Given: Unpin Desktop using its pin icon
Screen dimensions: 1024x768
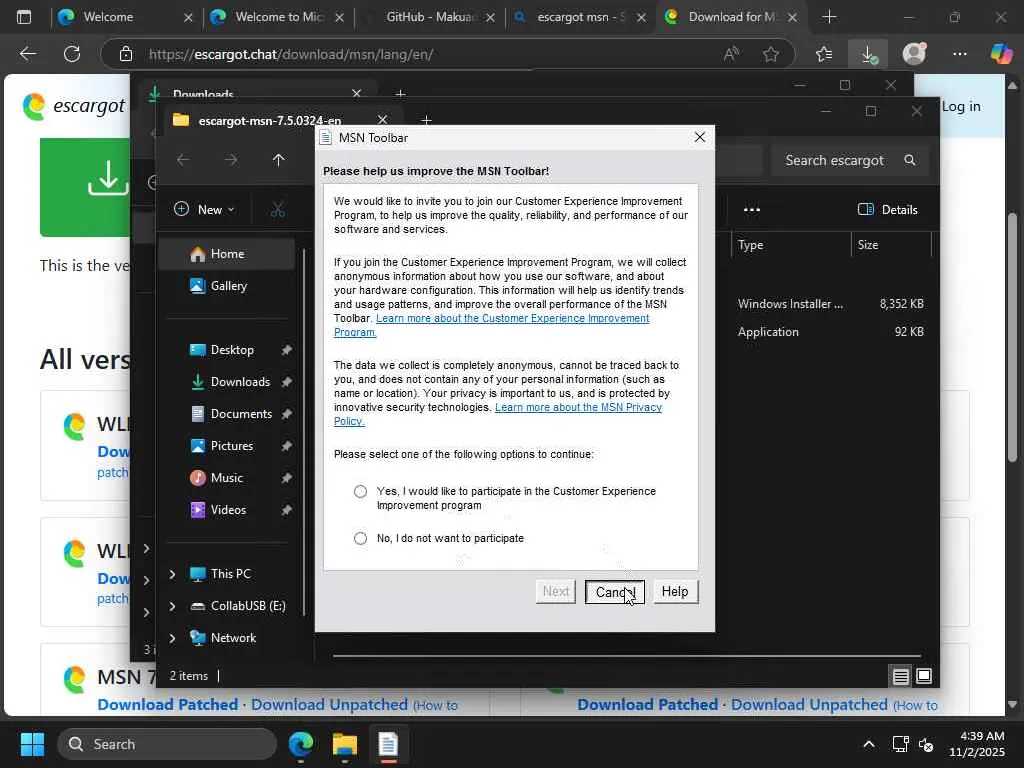Looking at the screenshot, I should click(286, 350).
